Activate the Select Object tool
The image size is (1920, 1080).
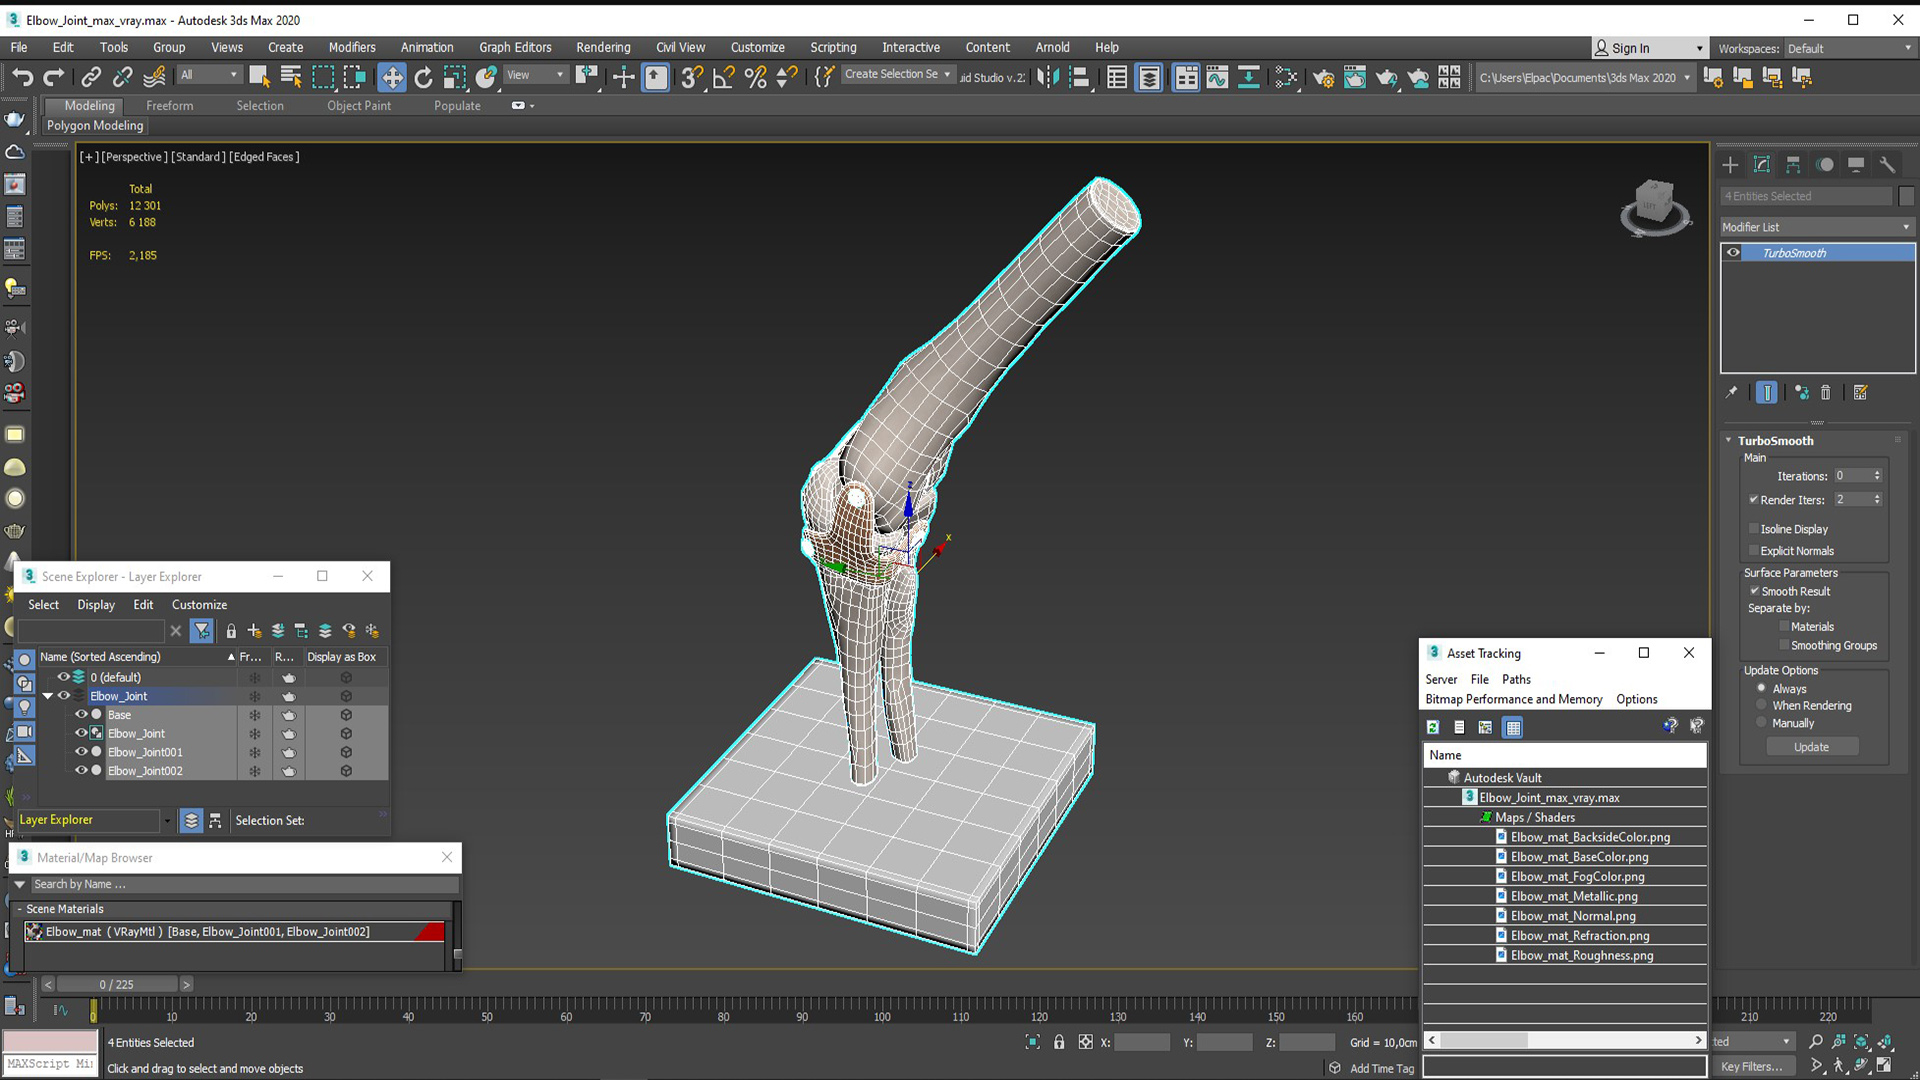pos(259,77)
